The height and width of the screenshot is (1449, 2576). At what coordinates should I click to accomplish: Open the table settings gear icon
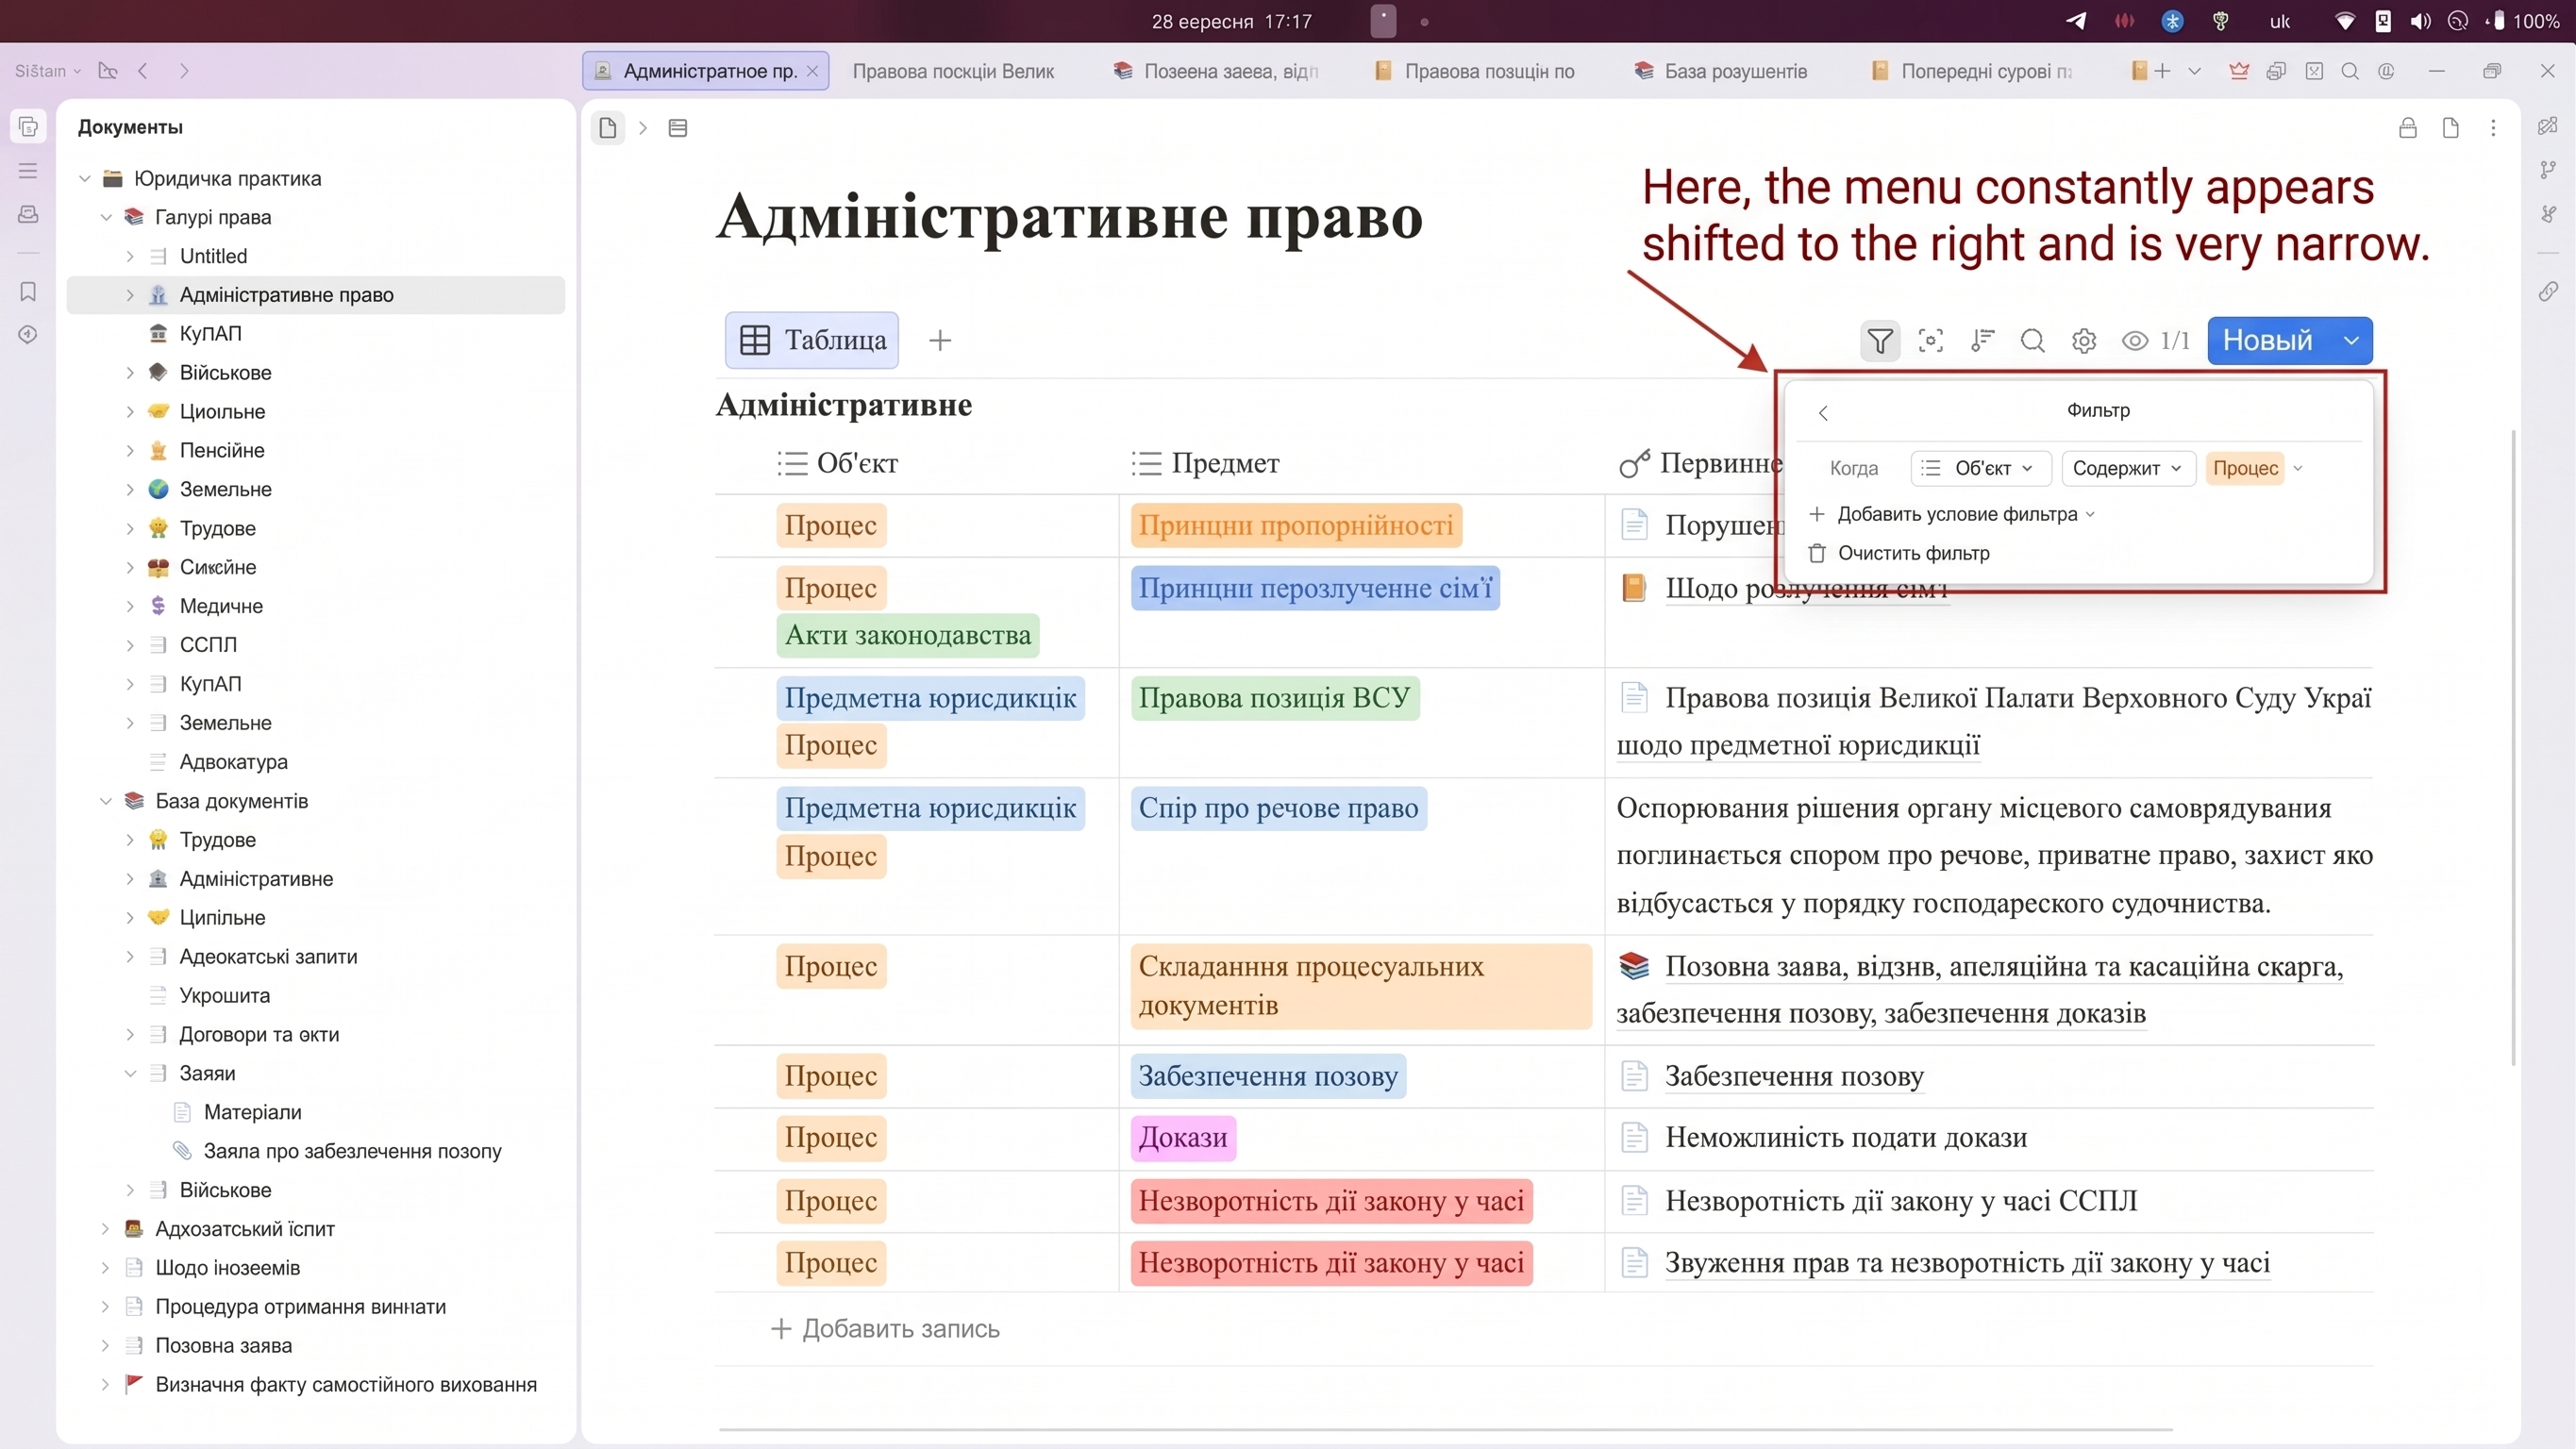[2083, 341]
